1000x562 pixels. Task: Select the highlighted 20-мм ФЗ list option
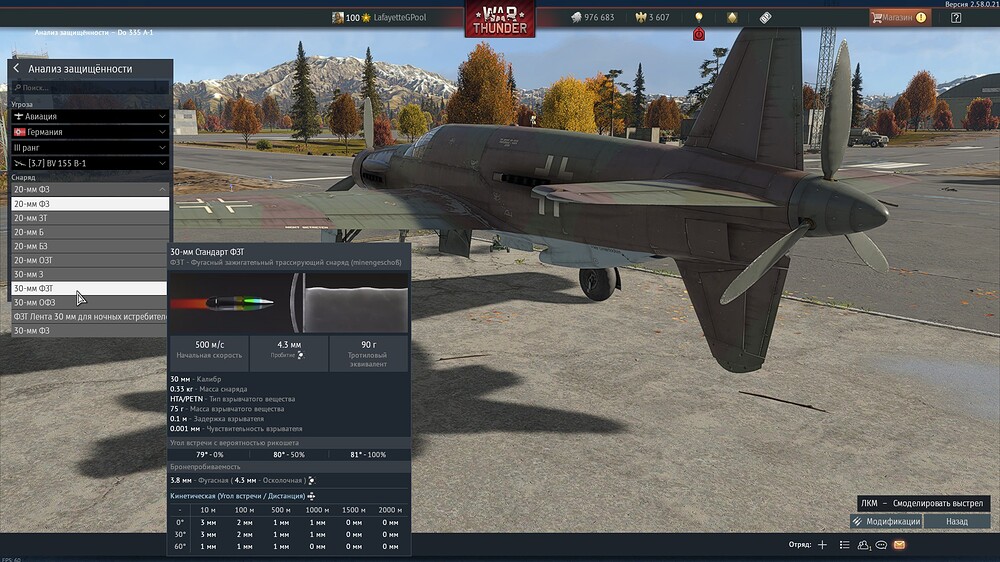[x=90, y=203]
